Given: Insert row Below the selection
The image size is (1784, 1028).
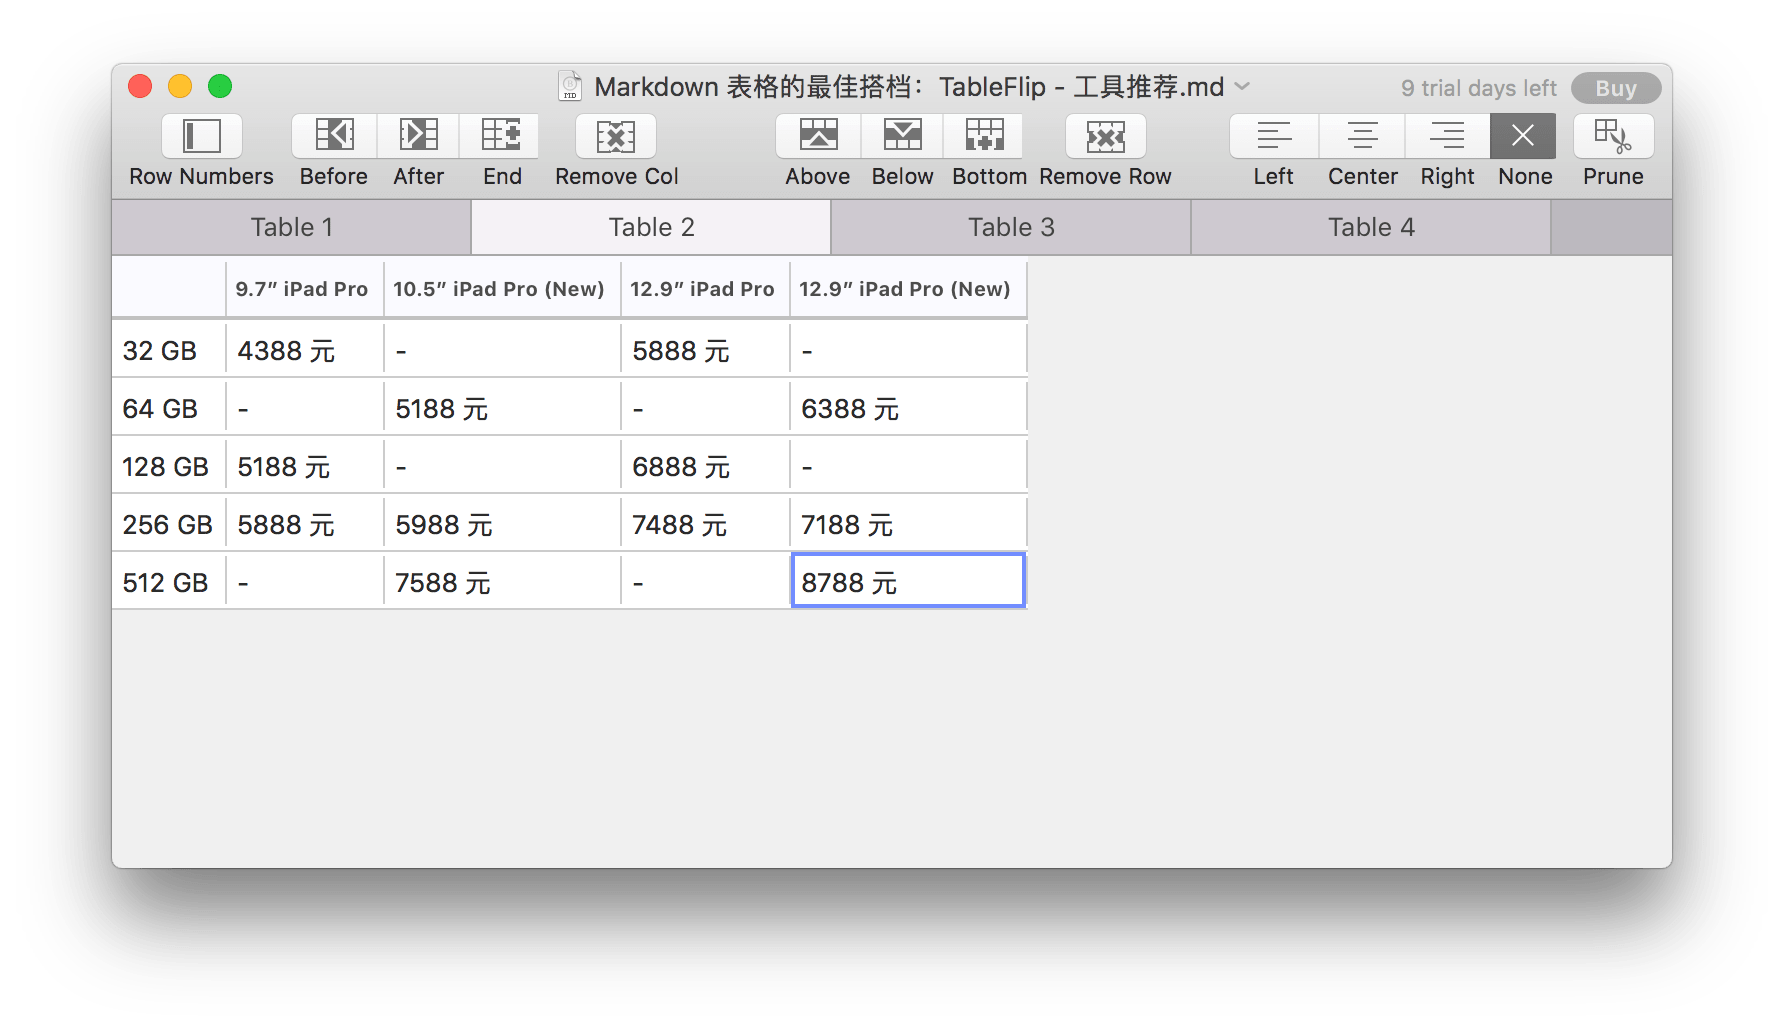Looking at the screenshot, I should coord(902,136).
